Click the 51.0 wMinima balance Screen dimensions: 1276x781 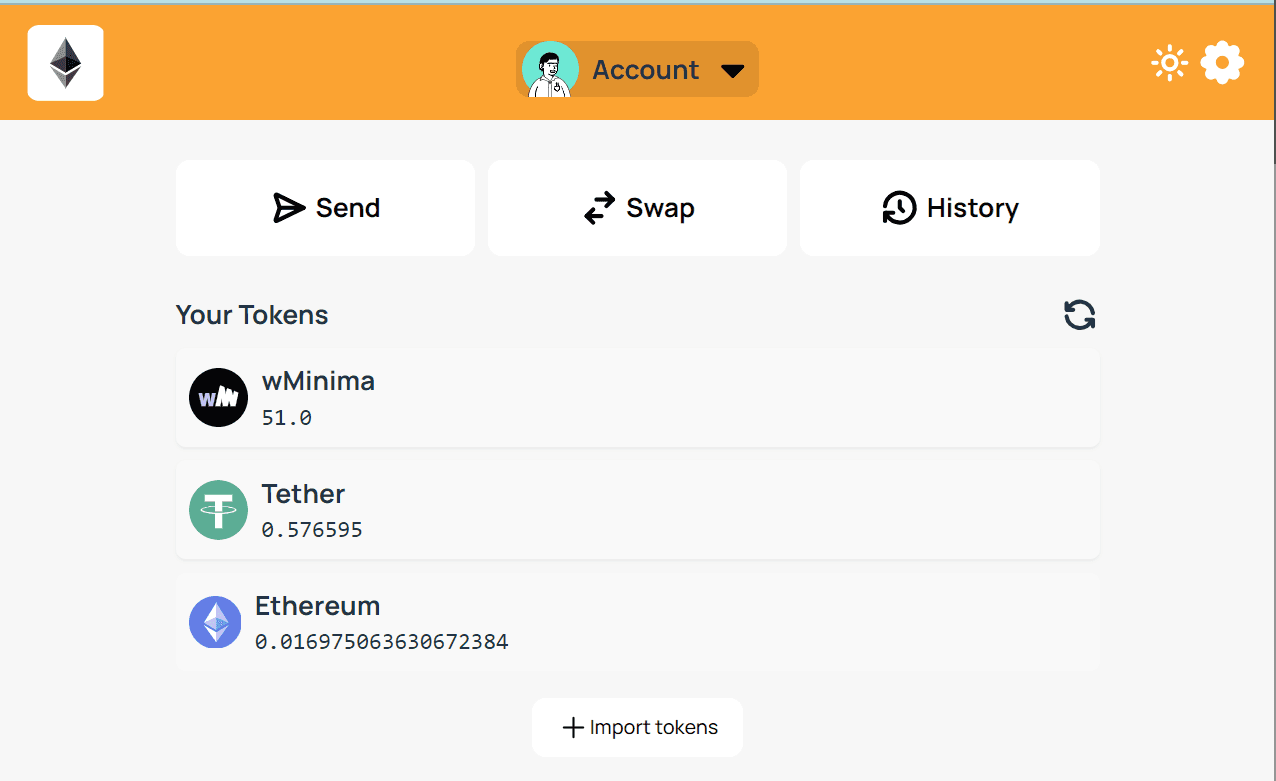(x=287, y=418)
